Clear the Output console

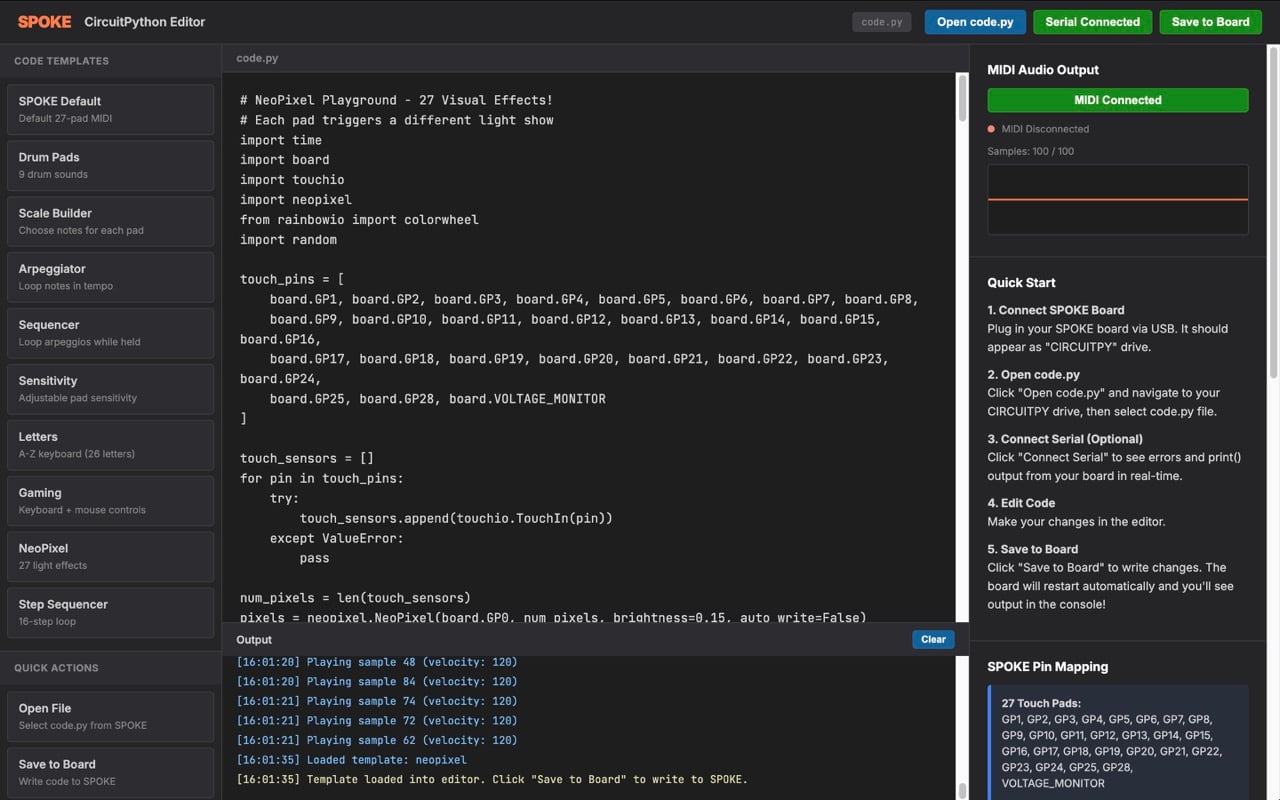point(933,640)
